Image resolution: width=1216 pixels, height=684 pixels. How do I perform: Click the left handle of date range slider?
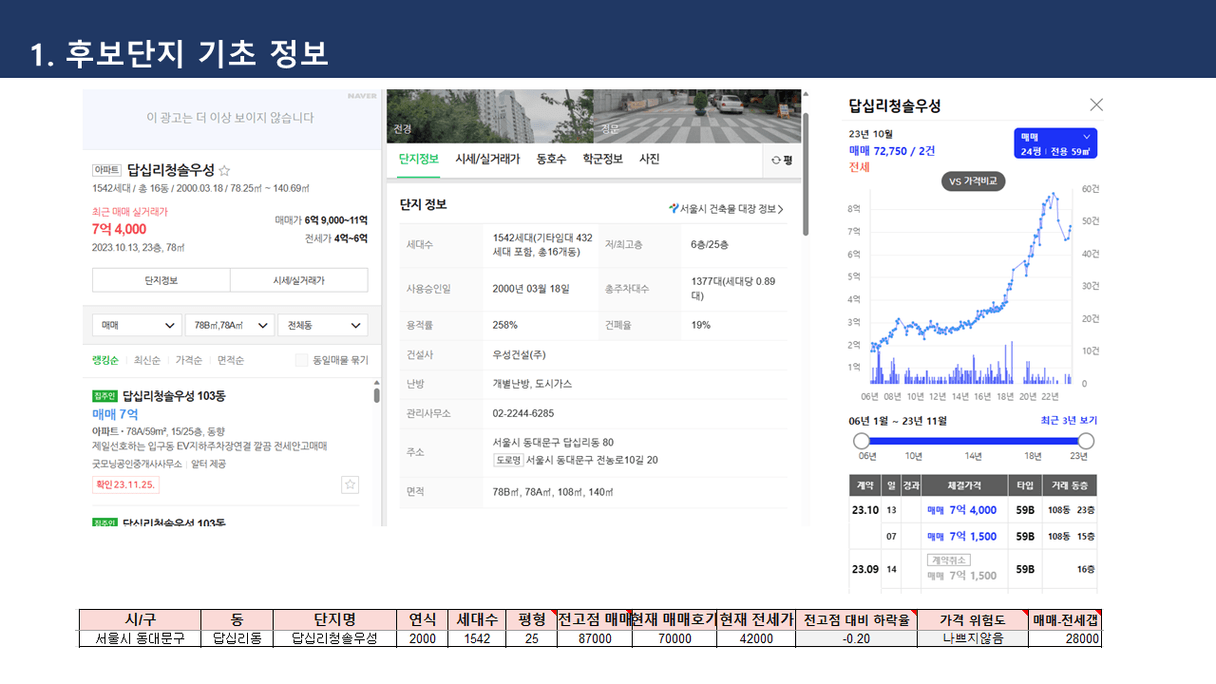tap(861, 441)
